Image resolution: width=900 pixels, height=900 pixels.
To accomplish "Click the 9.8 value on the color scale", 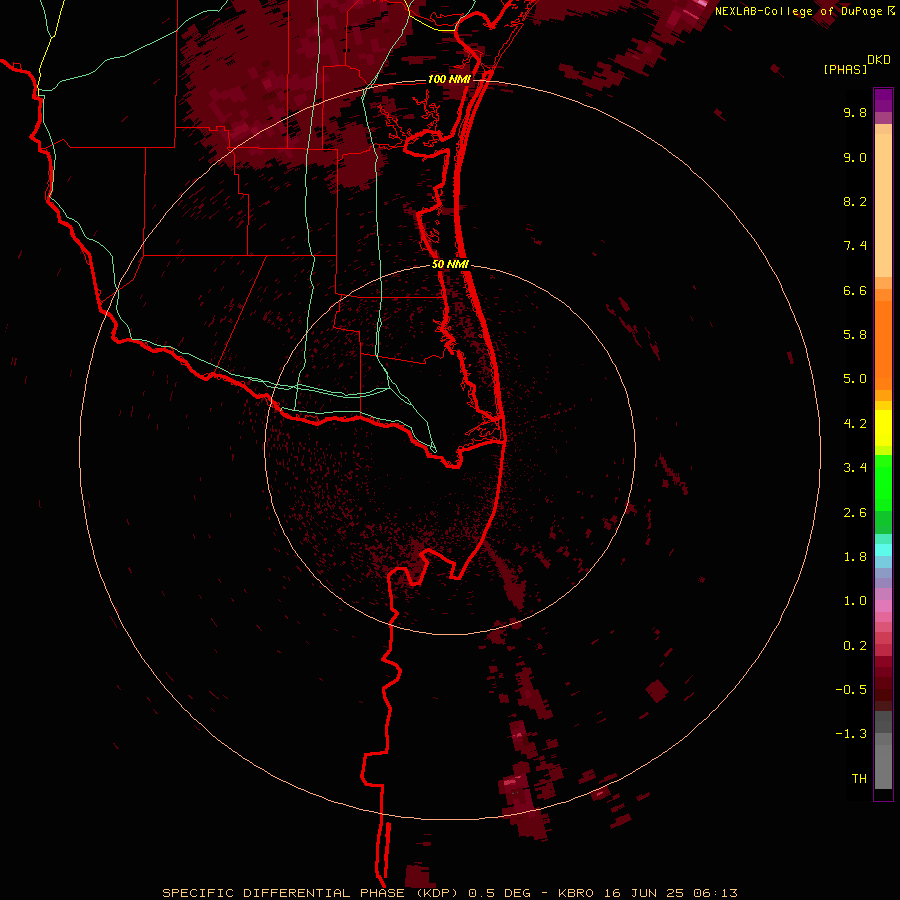I will (855, 112).
